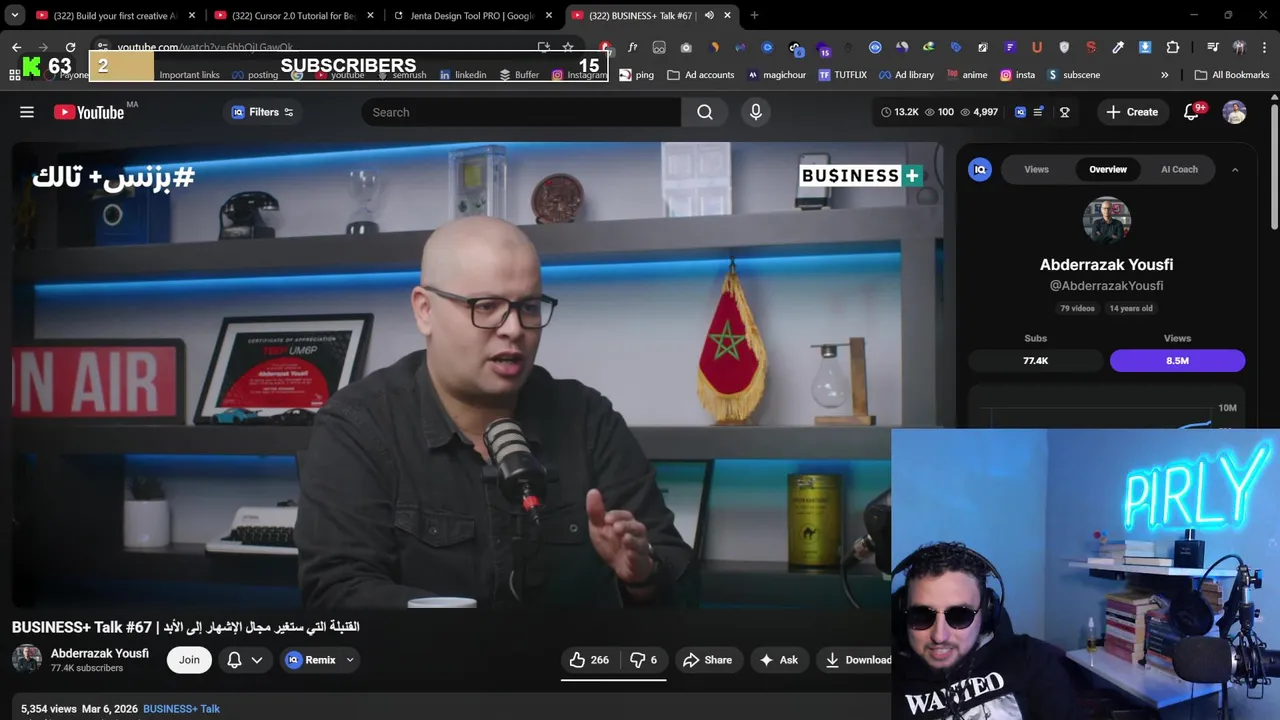Toggle the 77.4K Subs pill
Screen dimensions: 1280x720
[x=1036, y=360]
